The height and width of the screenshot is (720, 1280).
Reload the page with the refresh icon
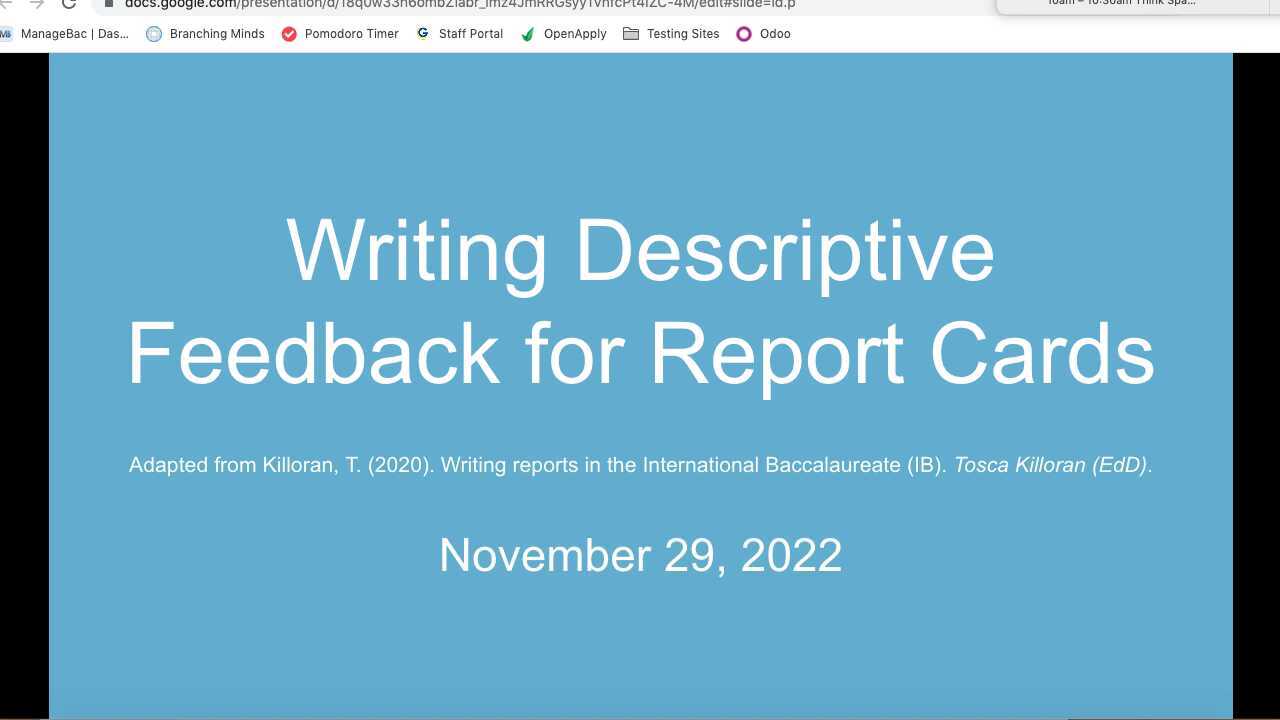[x=68, y=5]
